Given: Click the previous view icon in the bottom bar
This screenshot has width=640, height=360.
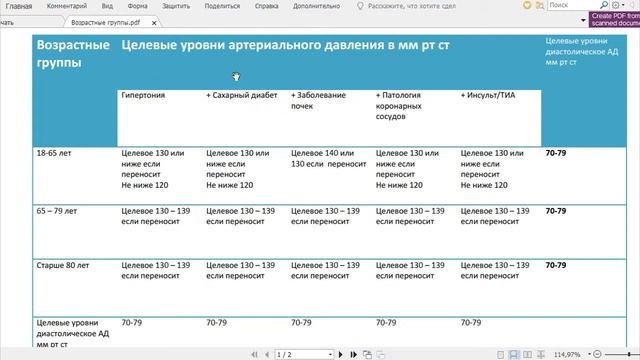Looking at the screenshot, I should pyautogui.click(x=367, y=354).
